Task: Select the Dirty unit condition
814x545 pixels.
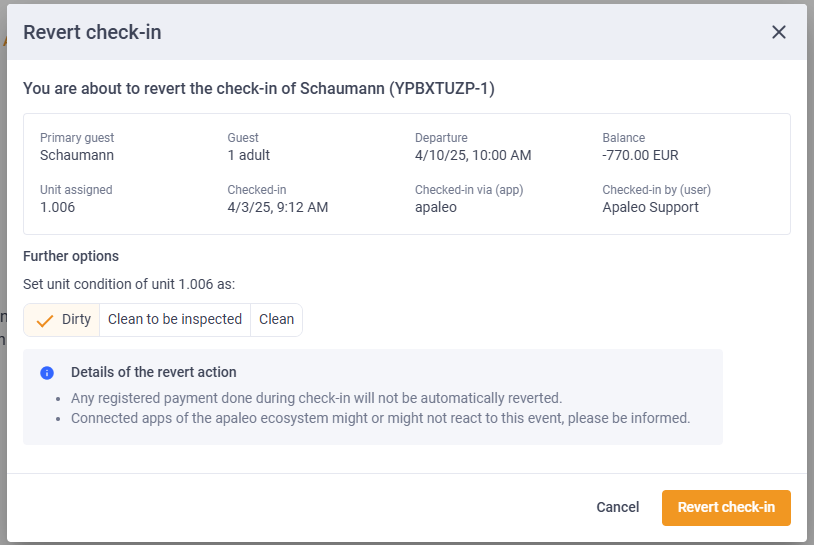Action: click(x=62, y=320)
